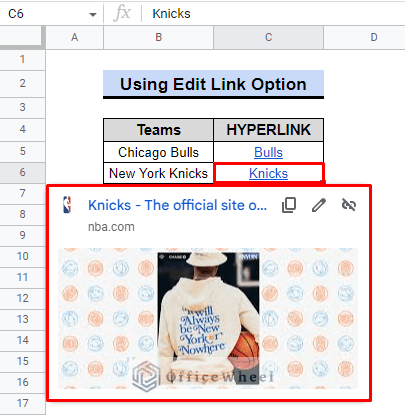Viewport: 405px width, 415px height.
Task: Remove link using the unlink icon
Action: [349, 205]
